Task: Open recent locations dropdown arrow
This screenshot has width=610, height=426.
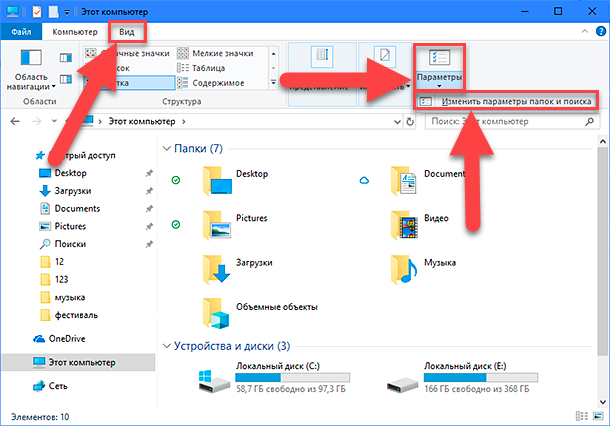Action: coord(54,121)
